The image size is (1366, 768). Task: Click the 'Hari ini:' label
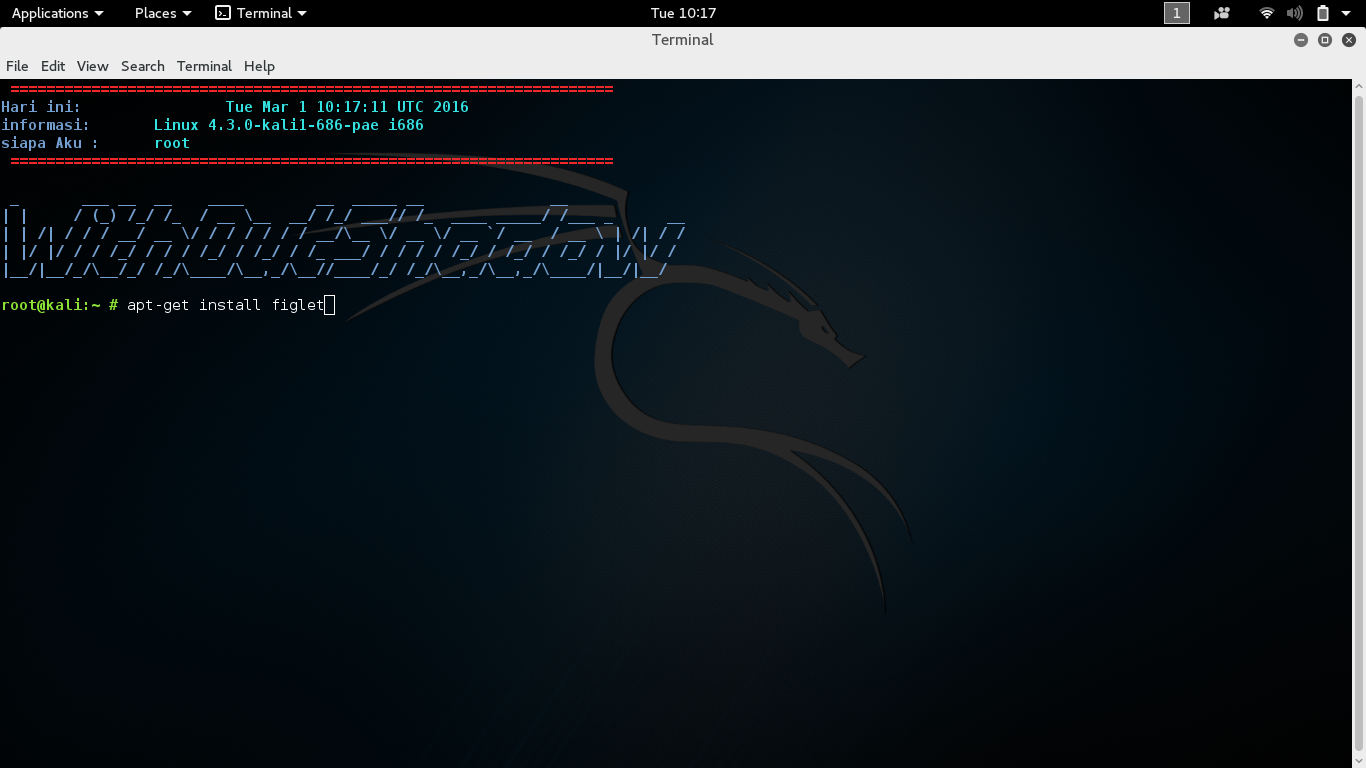(x=41, y=107)
